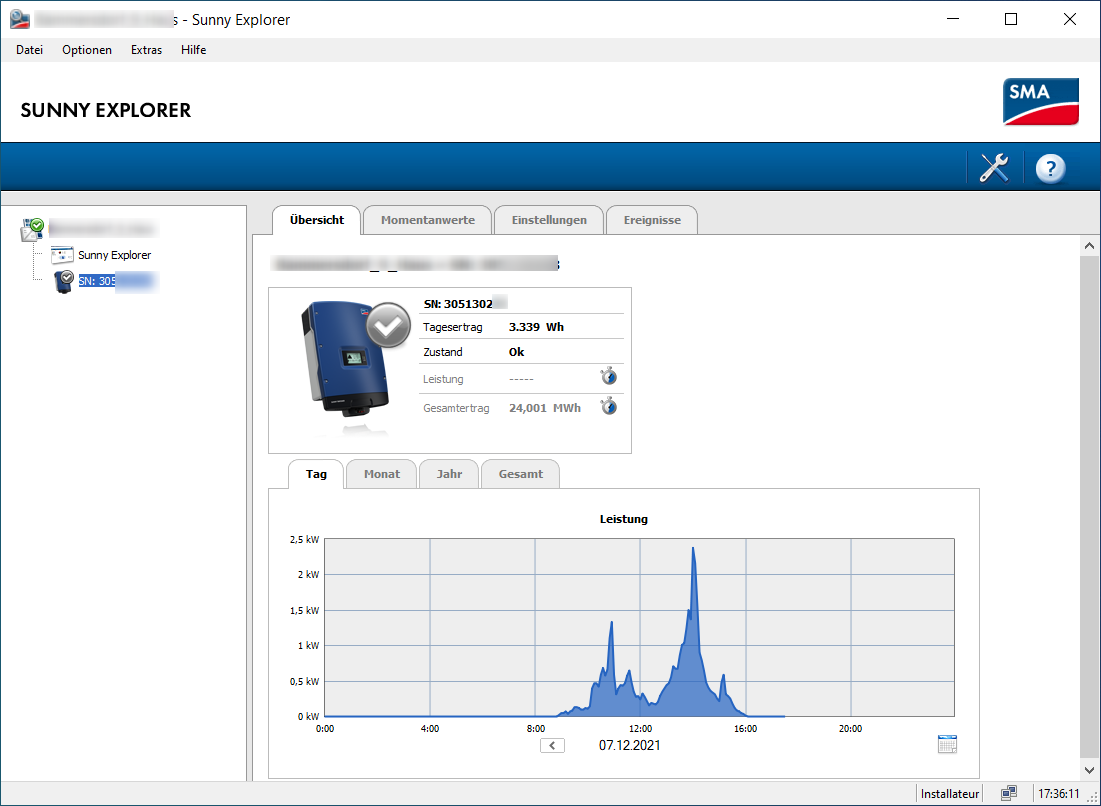The height and width of the screenshot is (806, 1101).
Task: Switch to the Momentanwerte tab
Action: tap(427, 220)
